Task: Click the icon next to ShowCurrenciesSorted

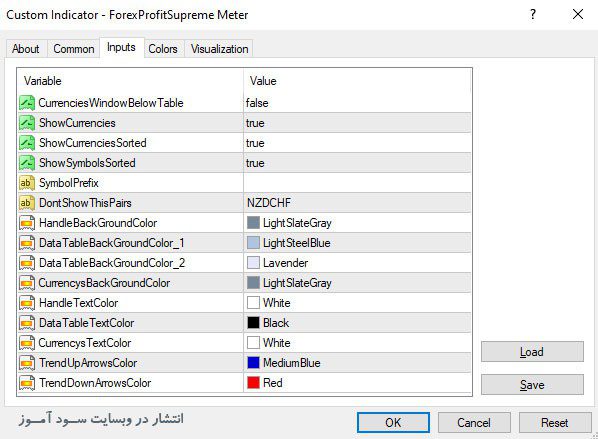Action: click(x=27, y=143)
